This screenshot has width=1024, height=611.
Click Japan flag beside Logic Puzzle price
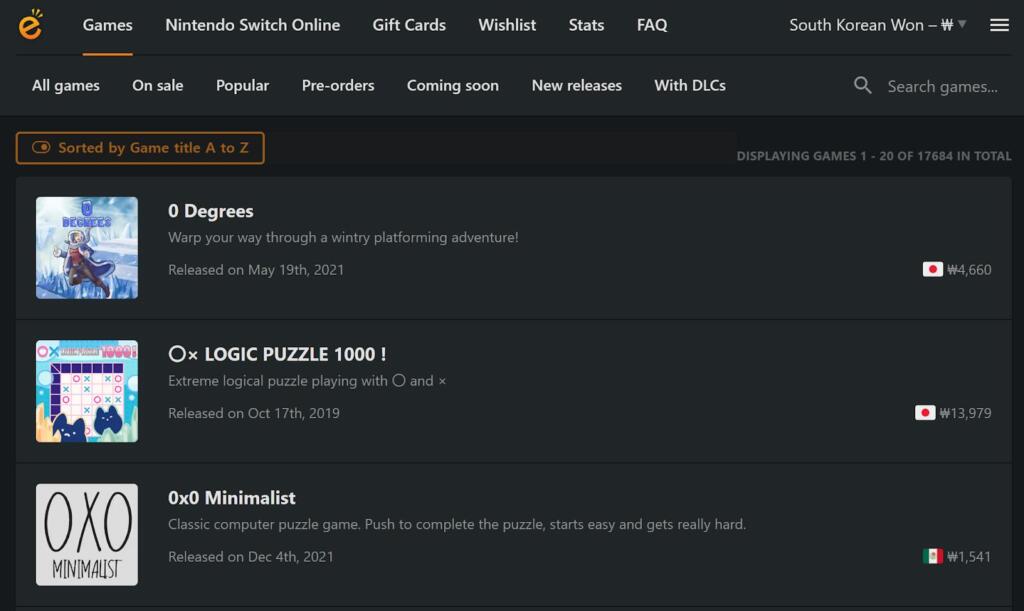click(x=925, y=413)
